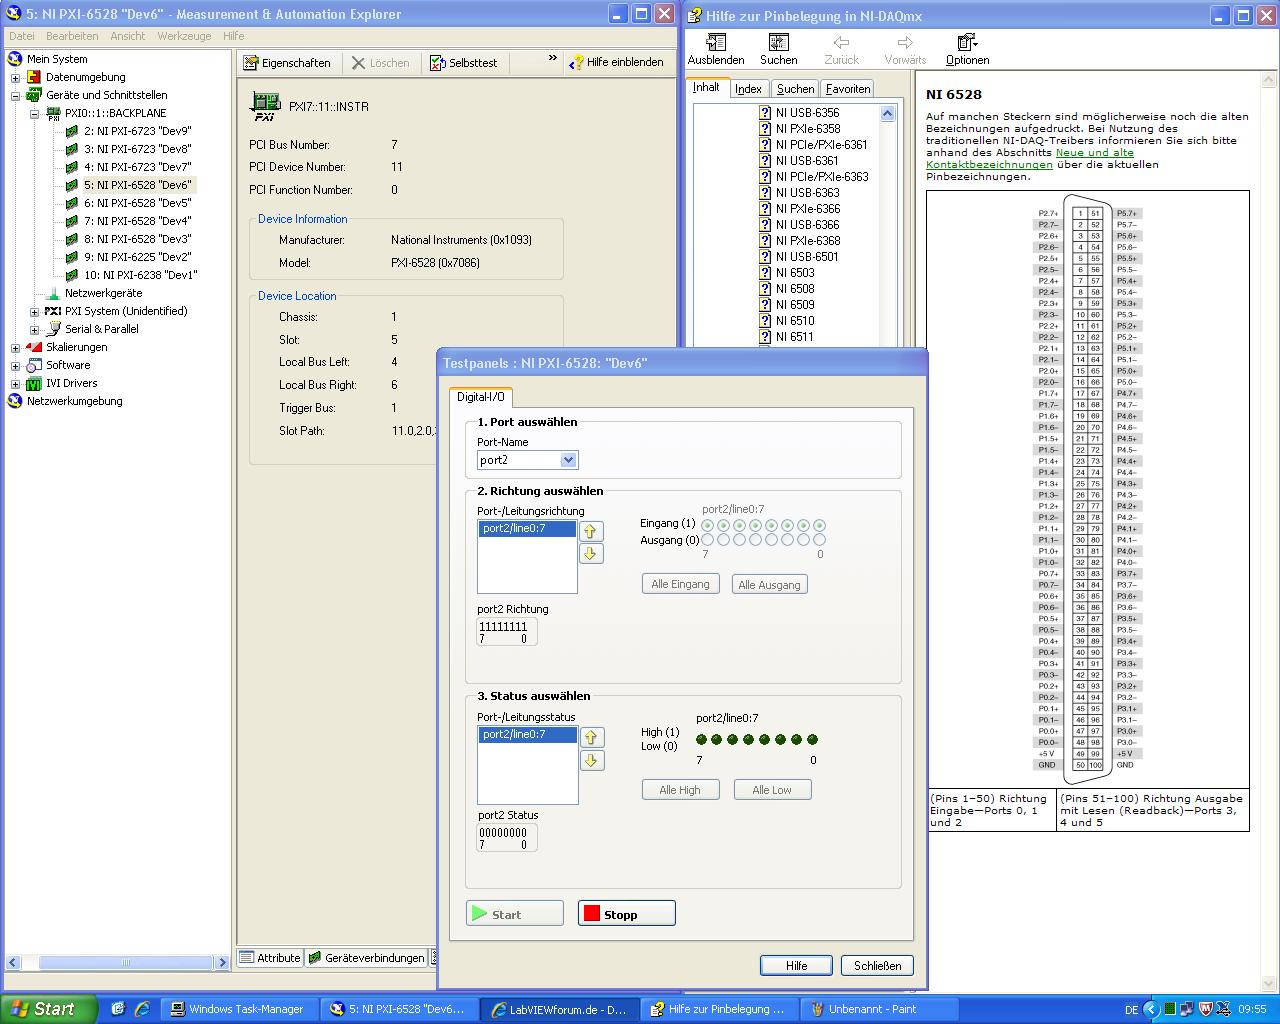Set line 7 to Ausgang radio button
The height and width of the screenshot is (1024, 1280).
(708, 540)
